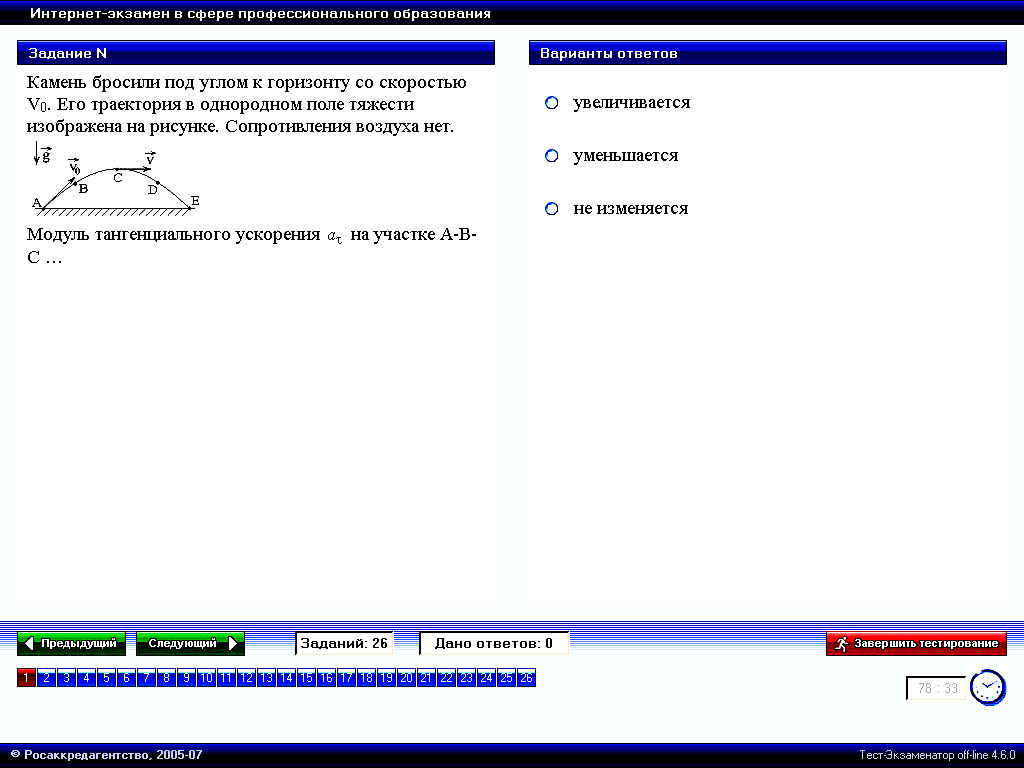Click the stone trajectory diagram

tap(116, 178)
